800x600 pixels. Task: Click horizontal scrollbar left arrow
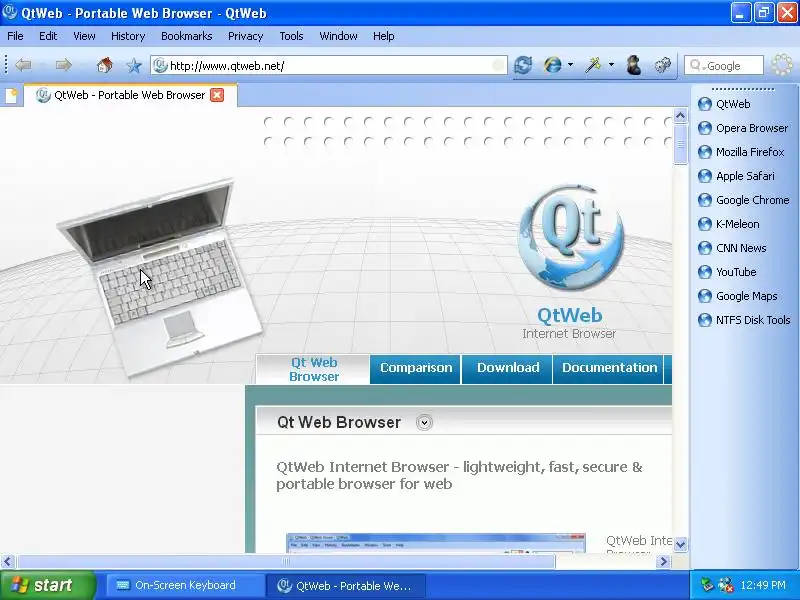click(7, 562)
